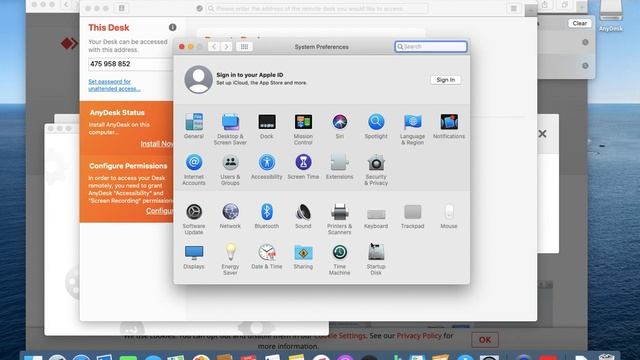Open Mouse preferences
The height and width of the screenshot is (360, 640).
coord(449,216)
